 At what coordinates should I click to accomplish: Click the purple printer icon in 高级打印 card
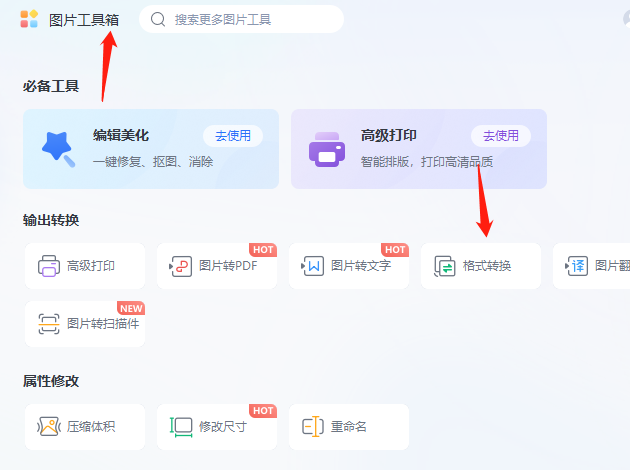click(x=327, y=149)
